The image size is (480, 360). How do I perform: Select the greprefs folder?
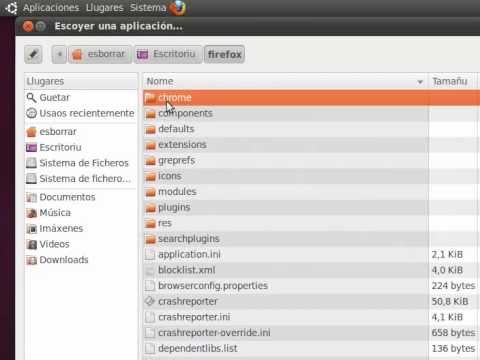coord(312,160)
